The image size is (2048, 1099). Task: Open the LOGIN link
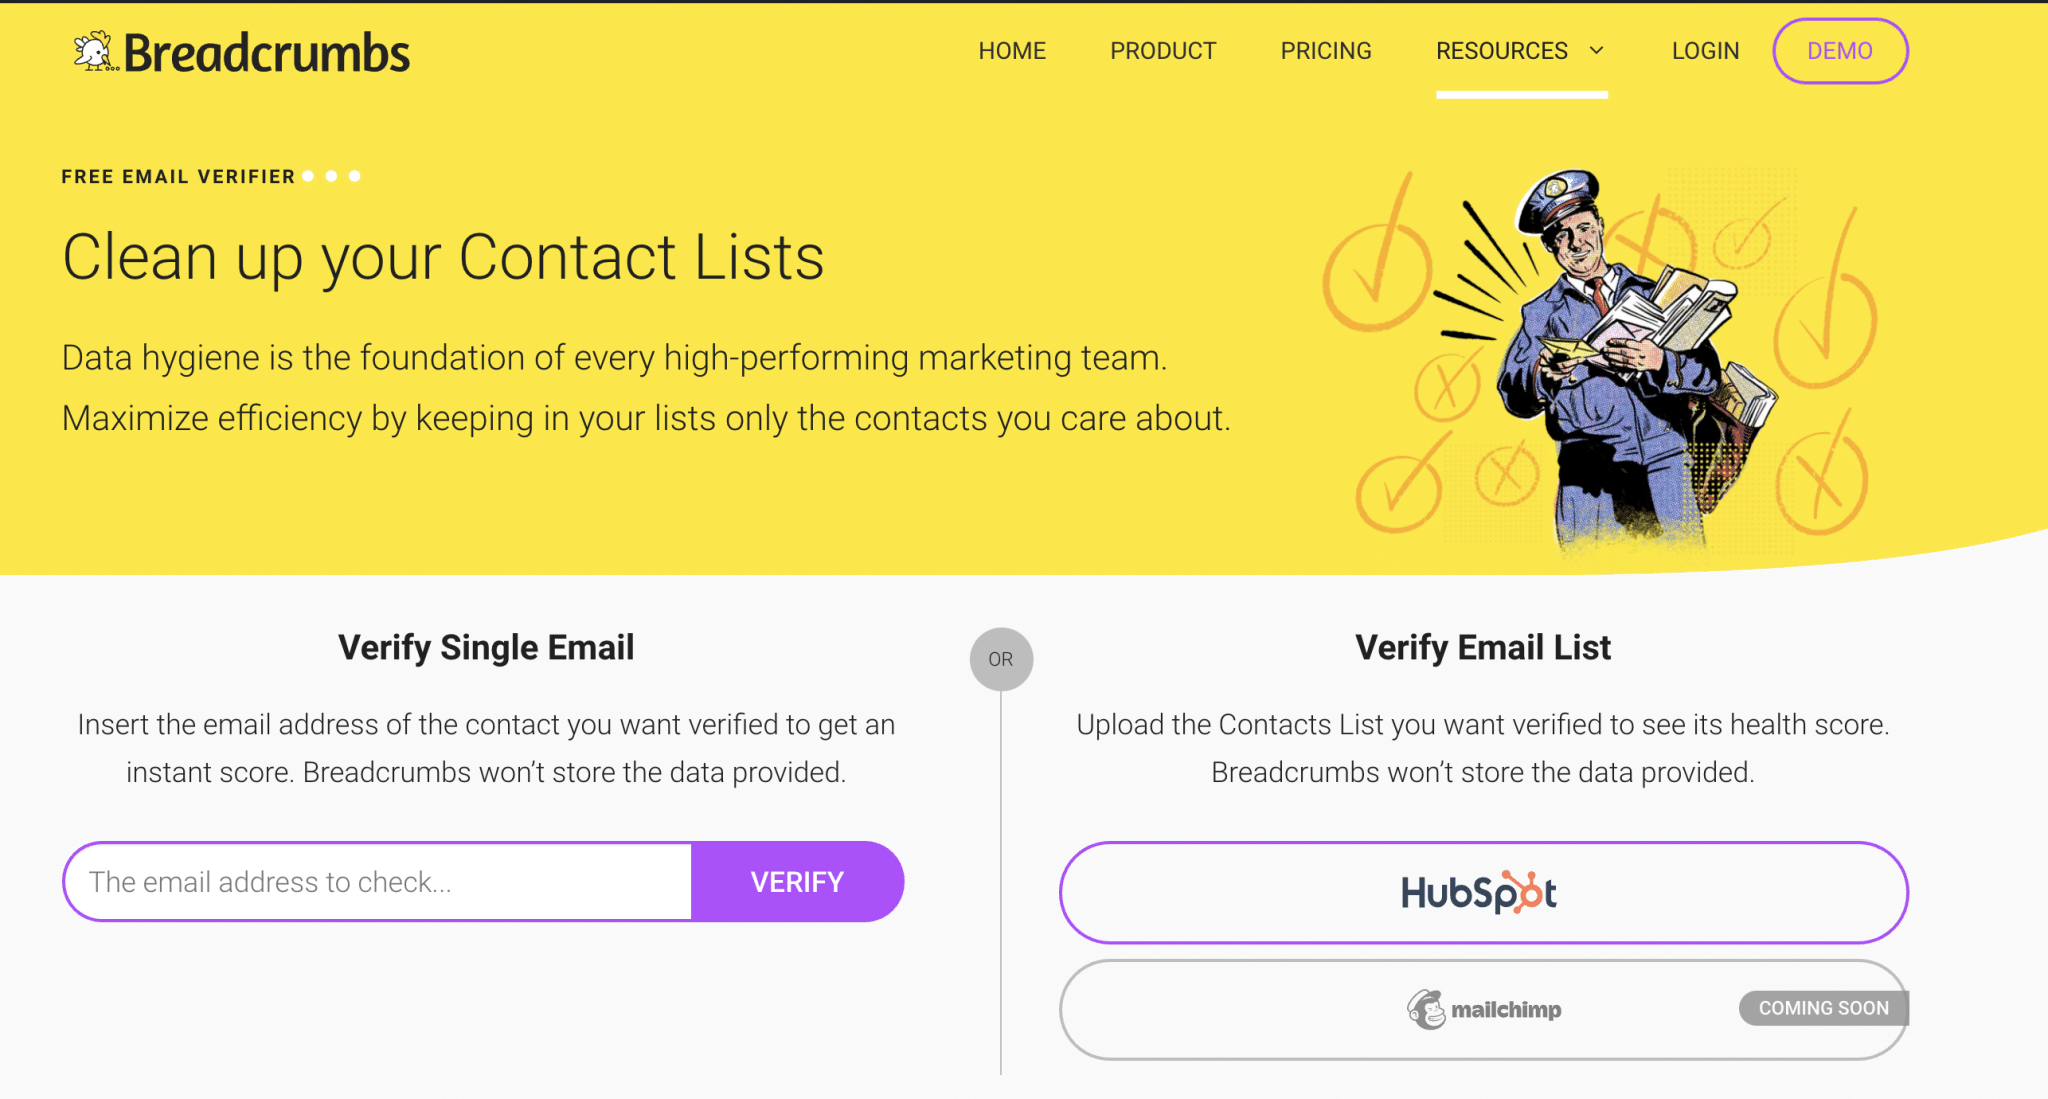pos(1705,51)
